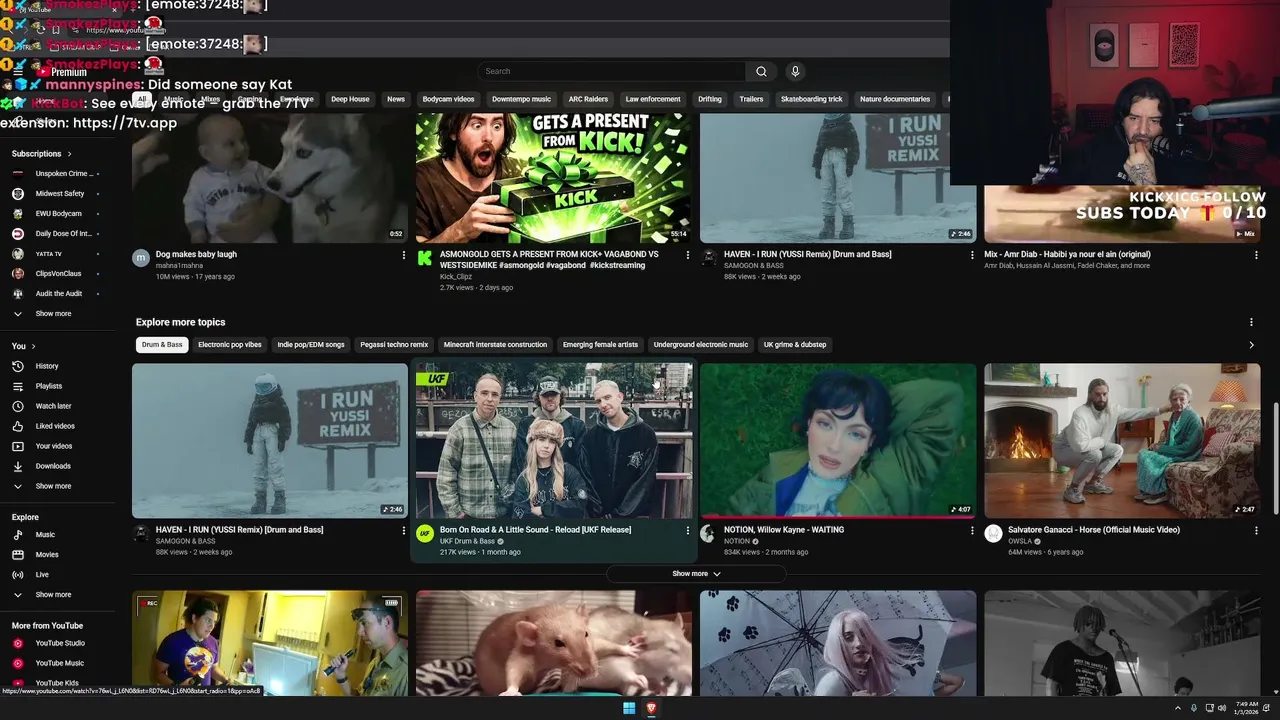
Task: Select Emerging female artists topic chip
Action: 600,345
